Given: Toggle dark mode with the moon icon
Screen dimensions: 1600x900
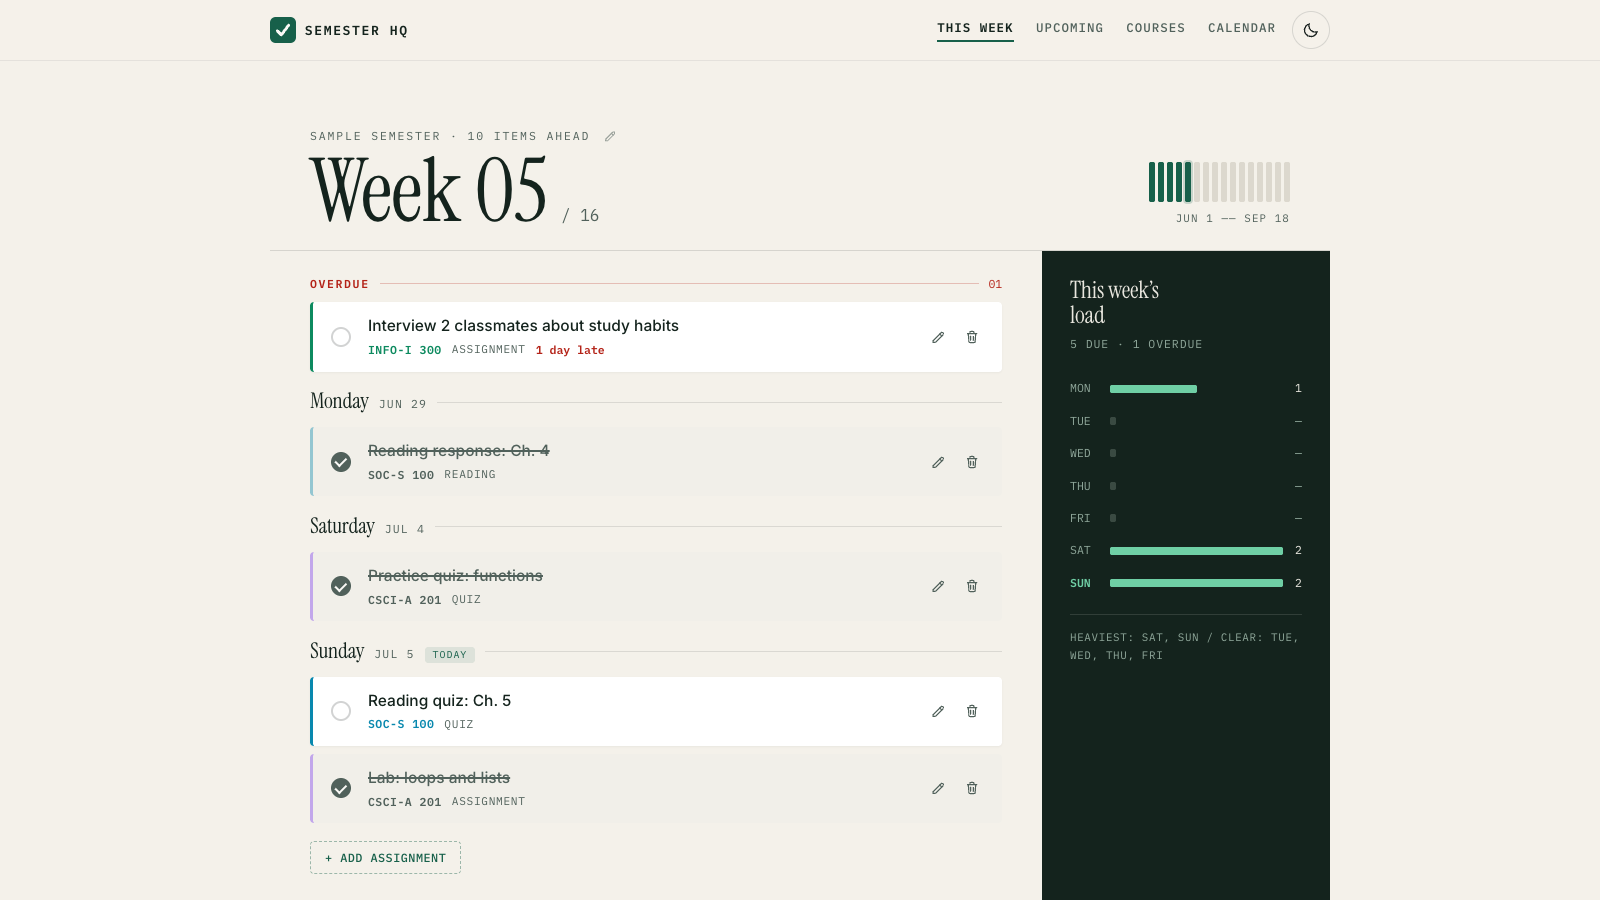Looking at the screenshot, I should [x=1311, y=30].
